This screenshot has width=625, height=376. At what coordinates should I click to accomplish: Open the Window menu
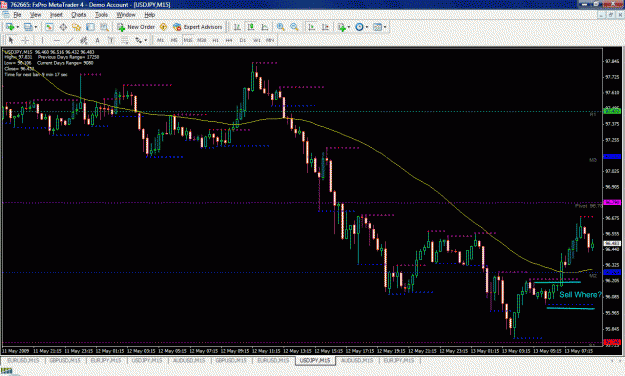click(126, 15)
